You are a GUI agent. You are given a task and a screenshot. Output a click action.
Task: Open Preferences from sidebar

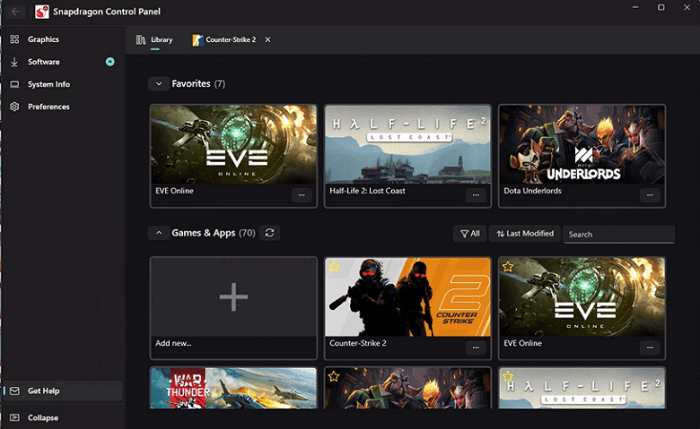pyautogui.click(x=48, y=106)
